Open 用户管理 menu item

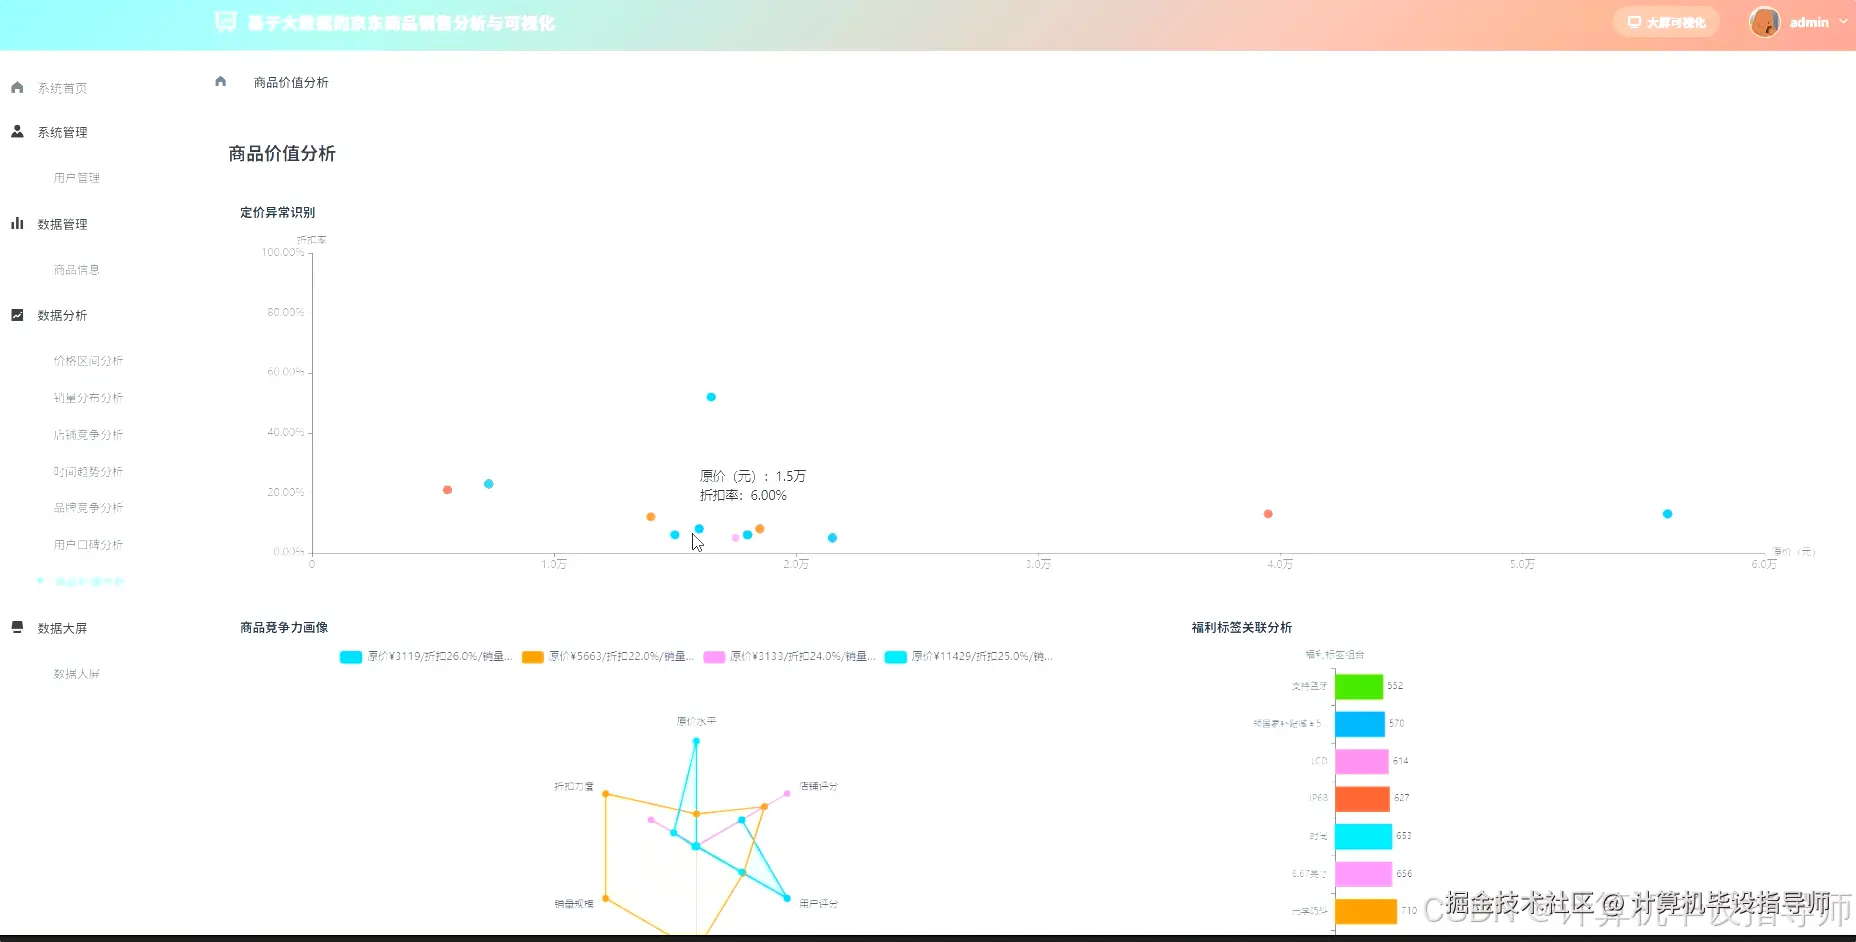77,178
